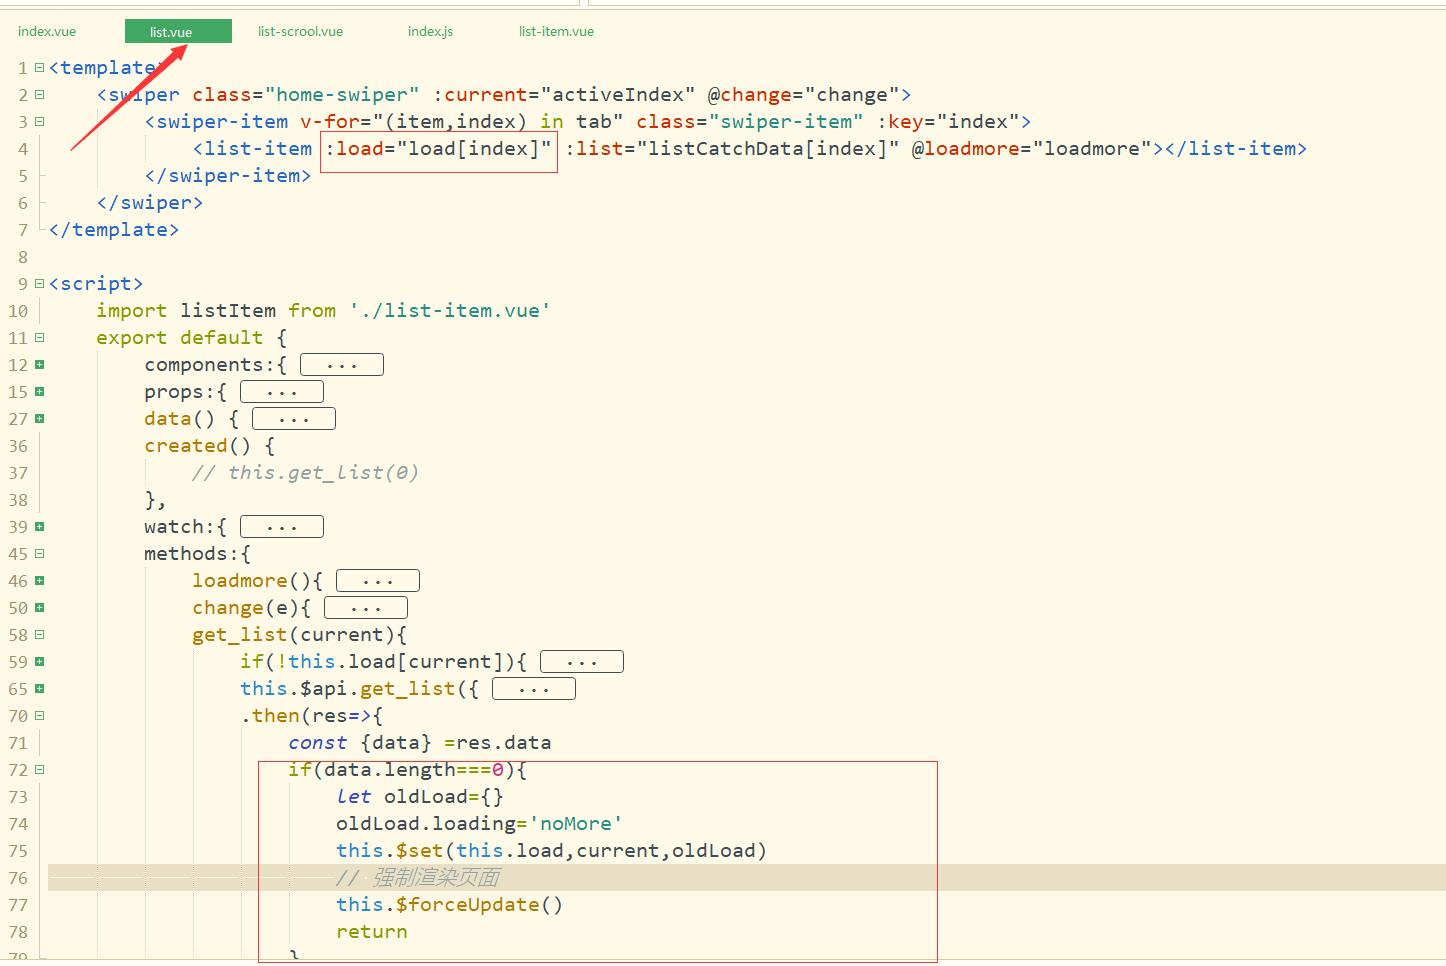
Task: Click the 'noMore' string on line 74
Action: pos(575,824)
